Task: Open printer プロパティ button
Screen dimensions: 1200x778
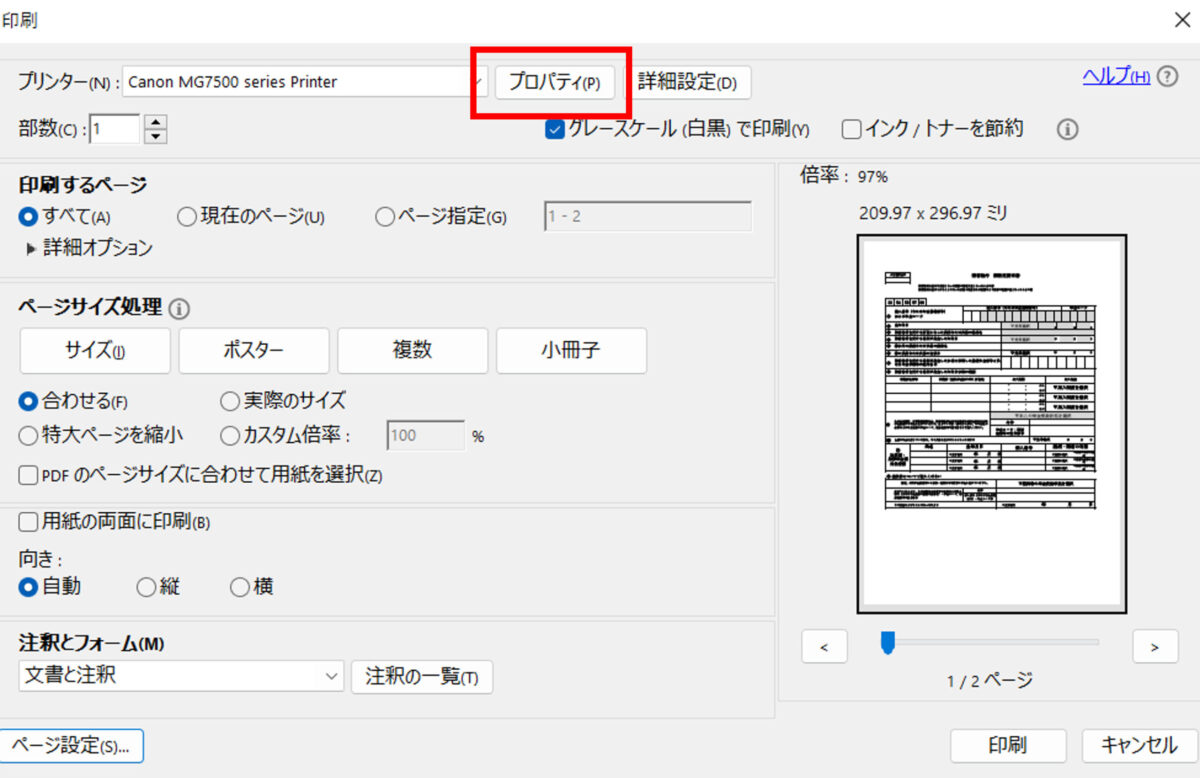Action: coord(554,82)
